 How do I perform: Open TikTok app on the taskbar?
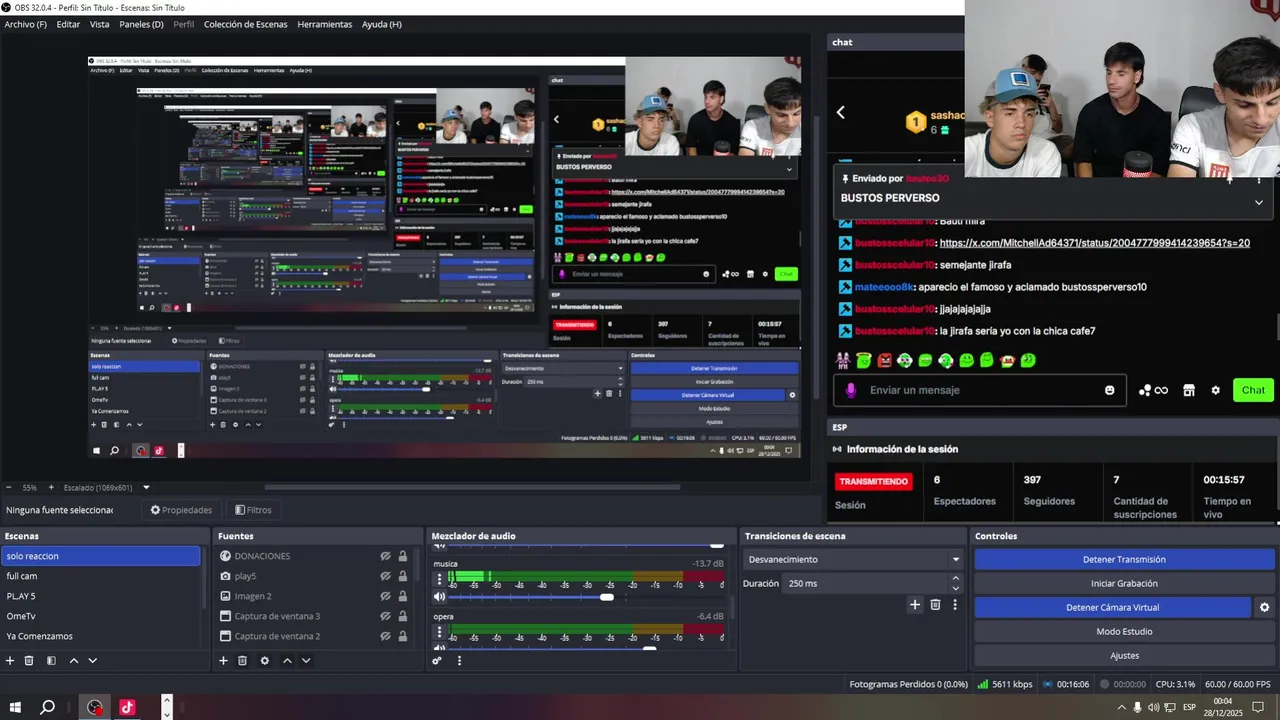127,707
